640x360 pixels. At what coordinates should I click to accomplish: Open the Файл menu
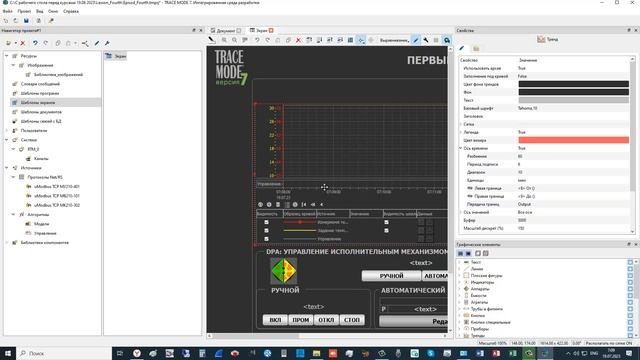tap(7, 11)
